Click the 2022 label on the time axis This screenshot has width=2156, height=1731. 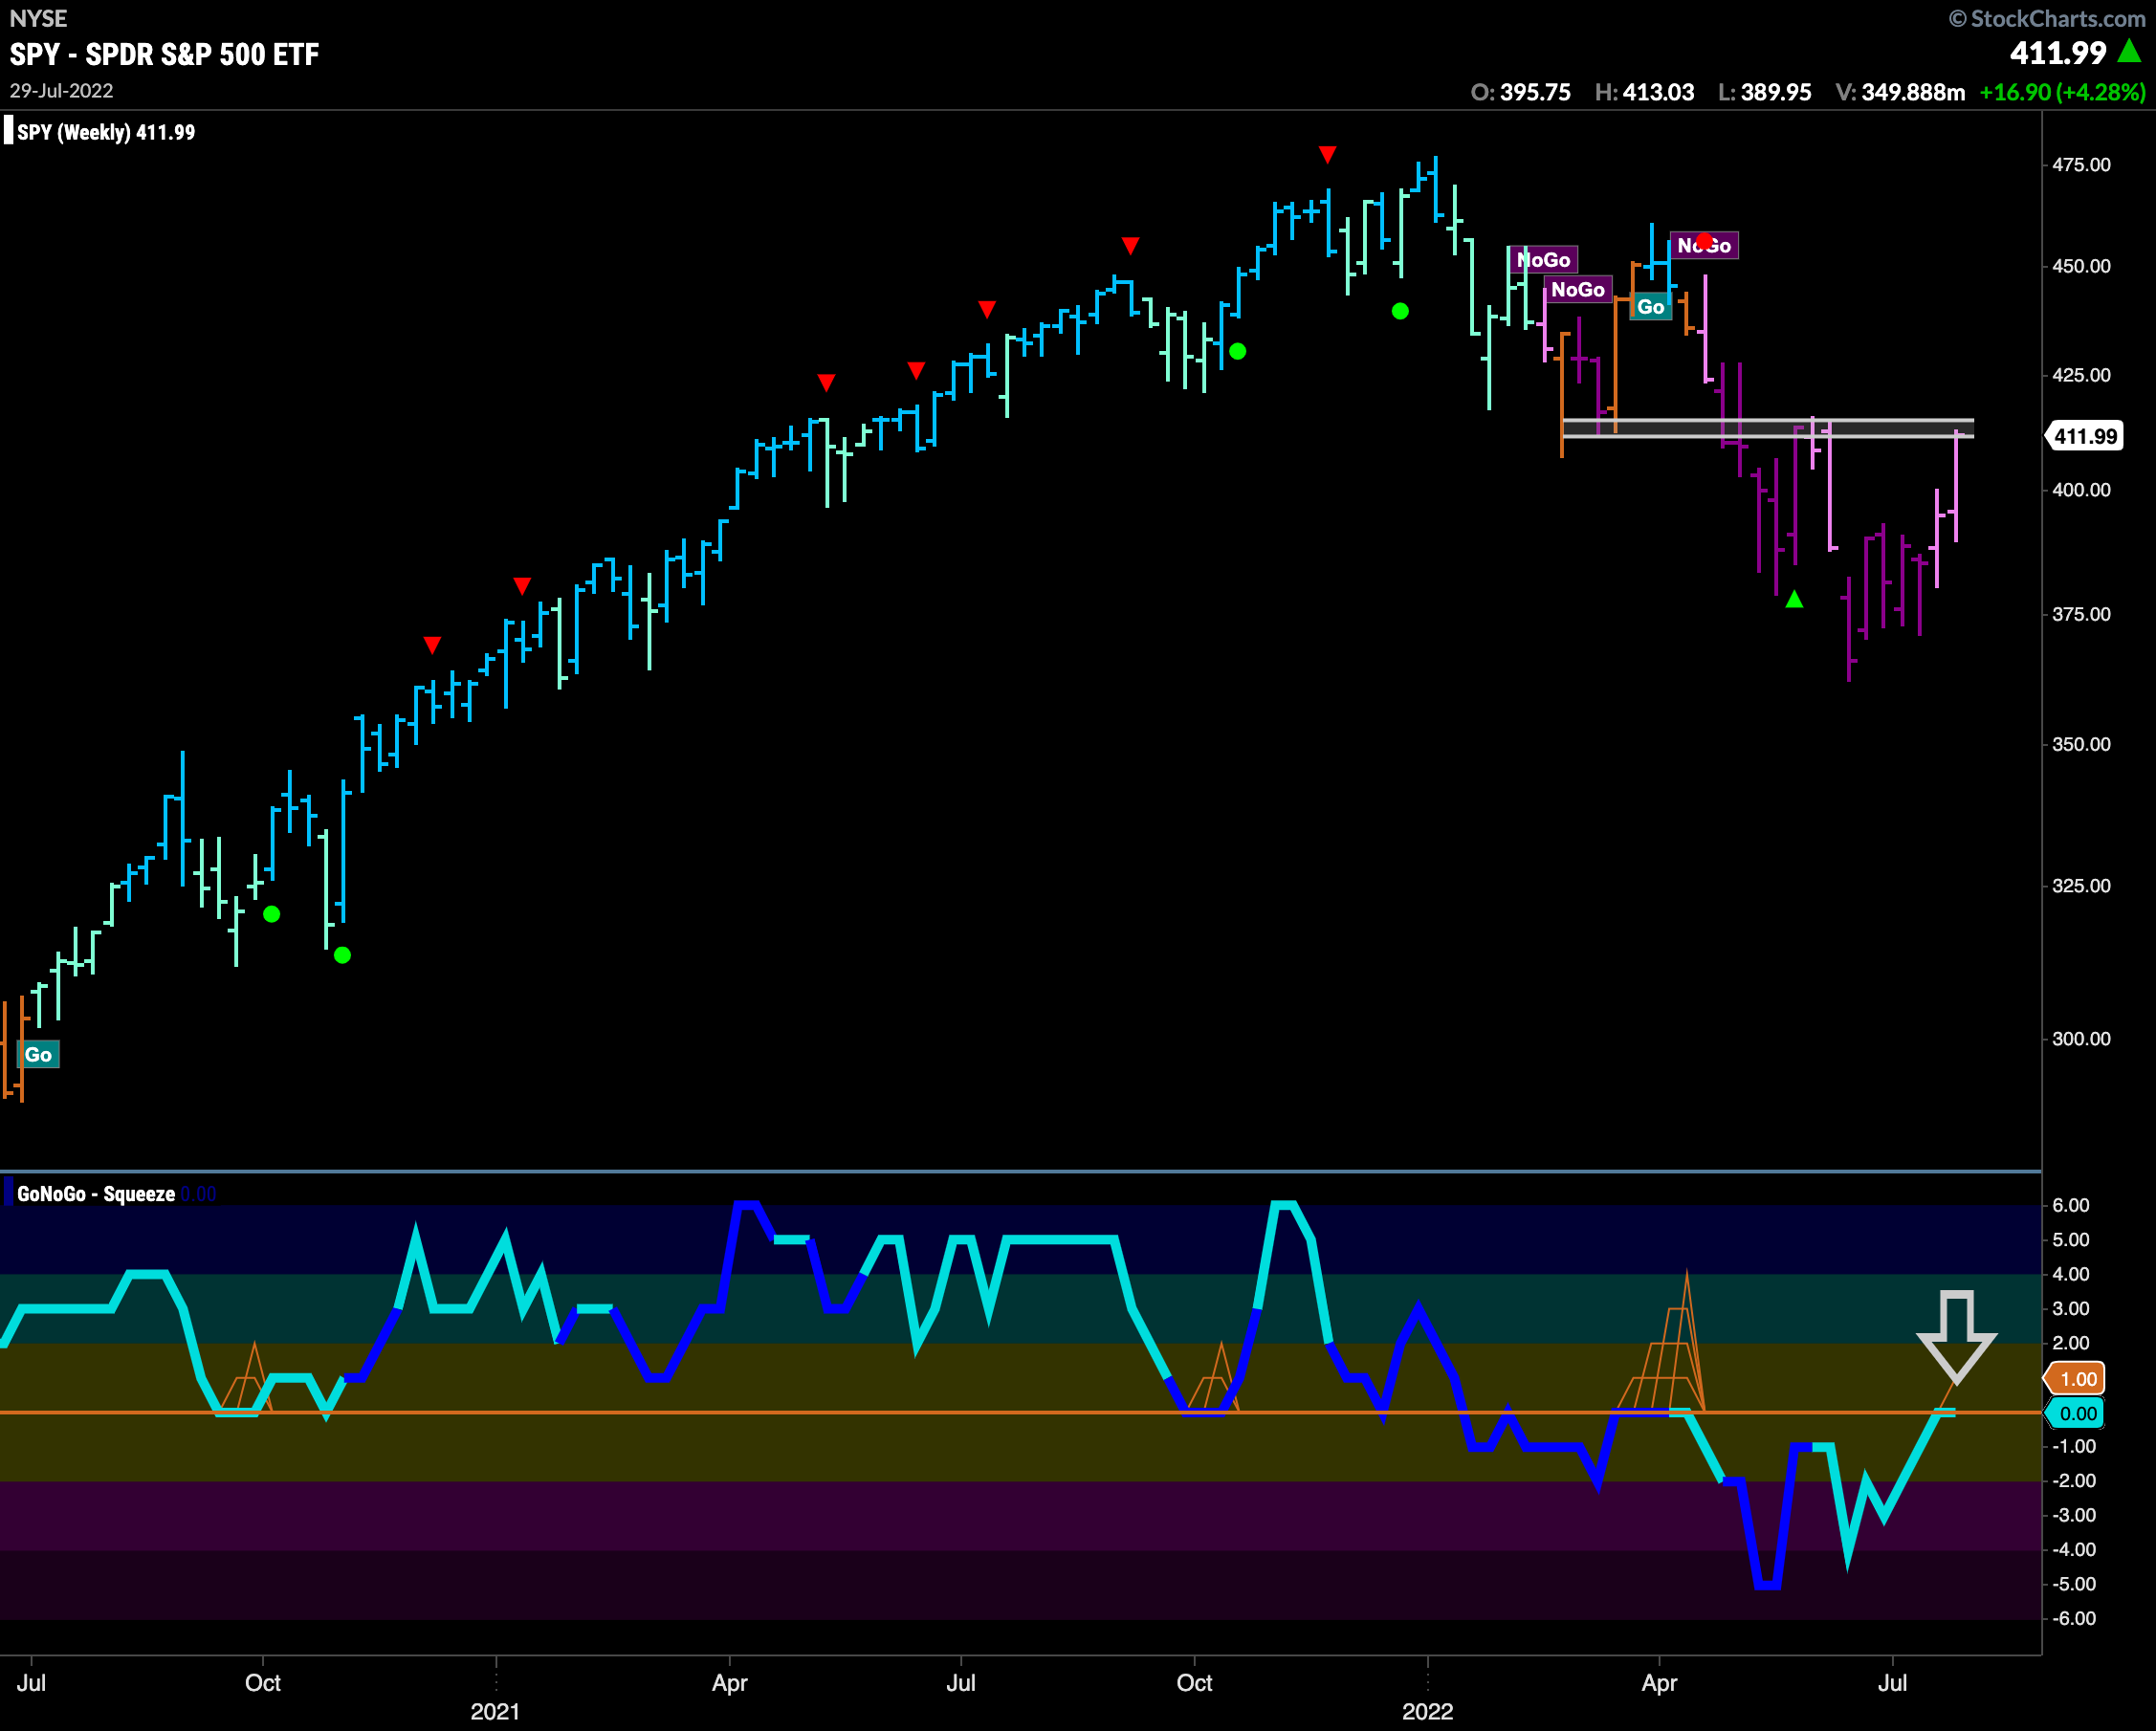(1427, 1711)
